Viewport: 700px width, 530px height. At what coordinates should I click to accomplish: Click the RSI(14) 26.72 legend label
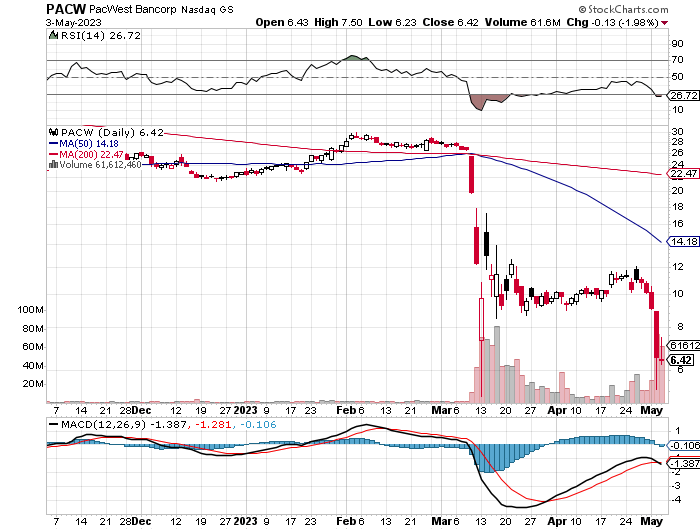[101, 36]
